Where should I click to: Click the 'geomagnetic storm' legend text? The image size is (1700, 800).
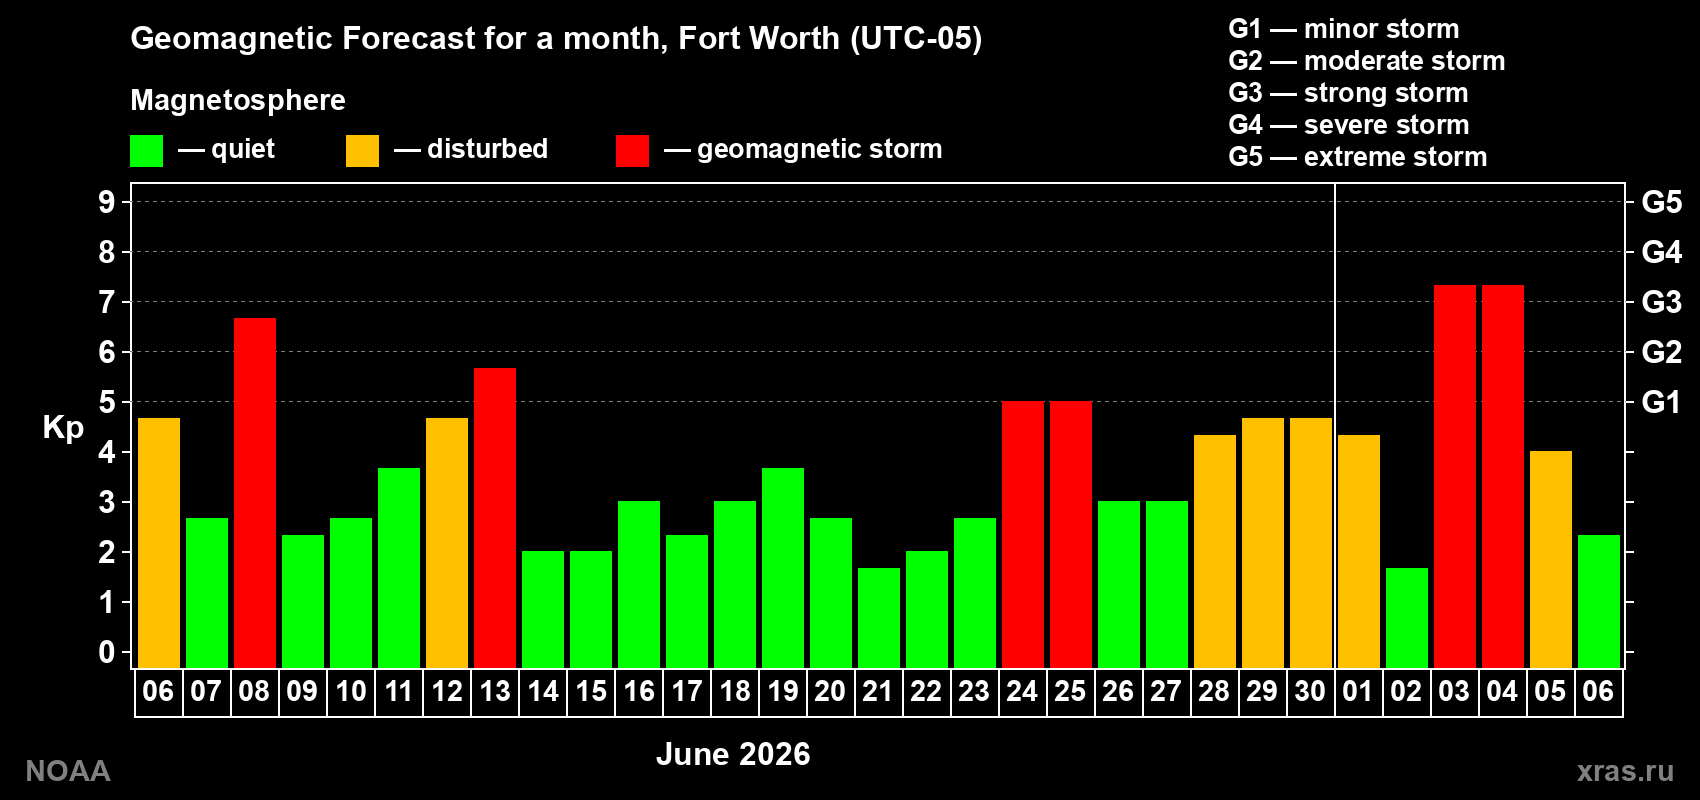coord(820,149)
